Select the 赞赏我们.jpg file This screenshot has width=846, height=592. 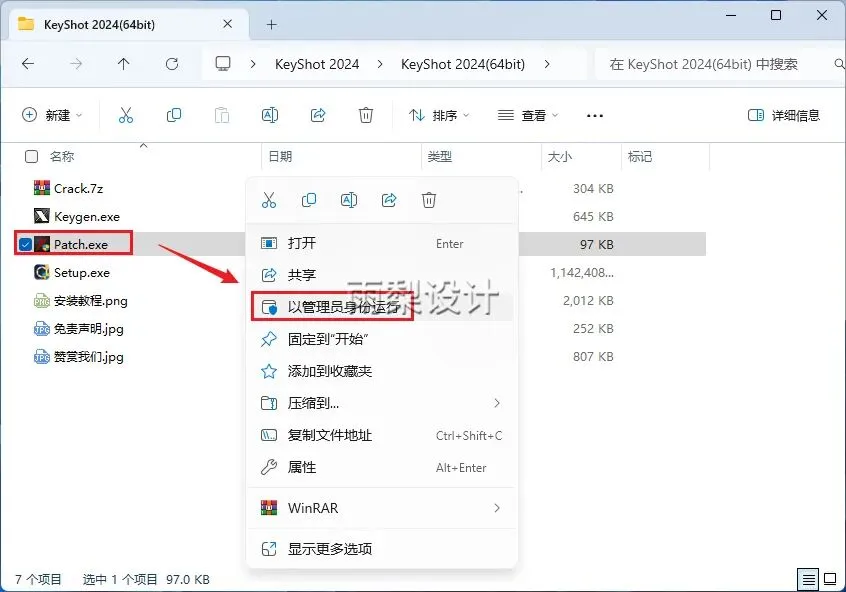click(x=88, y=357)
